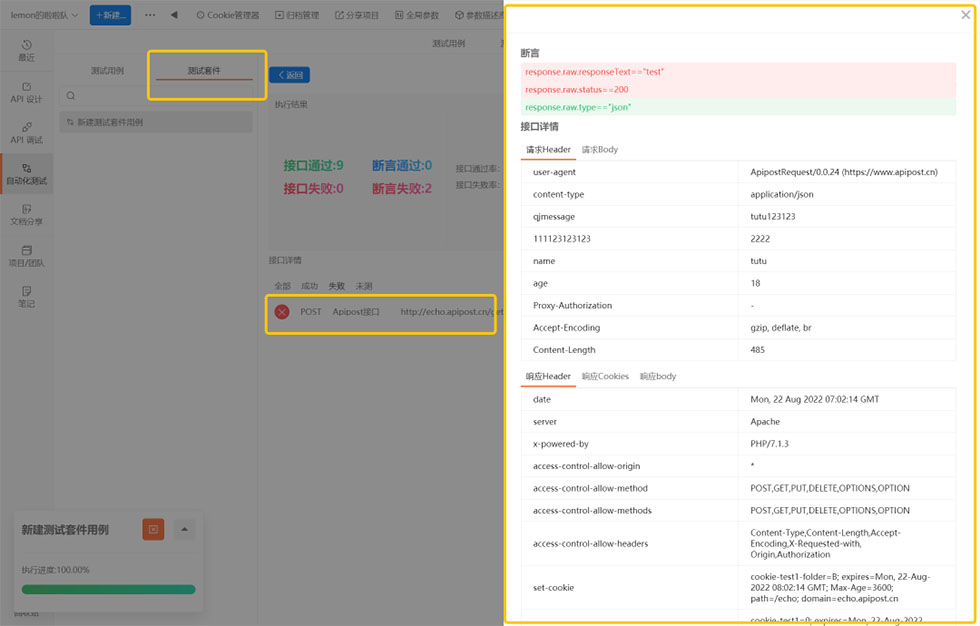The image size is (980, 626).
Task: Open the API 调试 sidebar section
Action: 26,133
